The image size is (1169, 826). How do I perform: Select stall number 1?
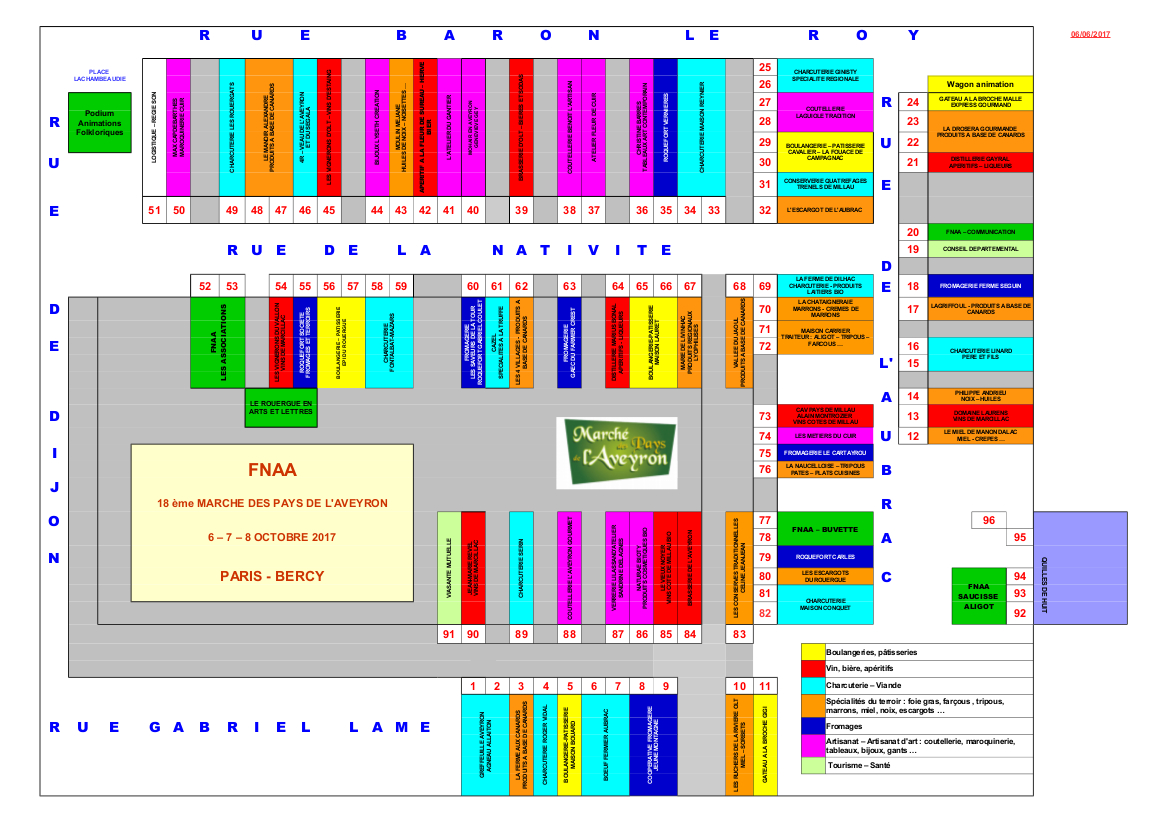click(473, 687)
